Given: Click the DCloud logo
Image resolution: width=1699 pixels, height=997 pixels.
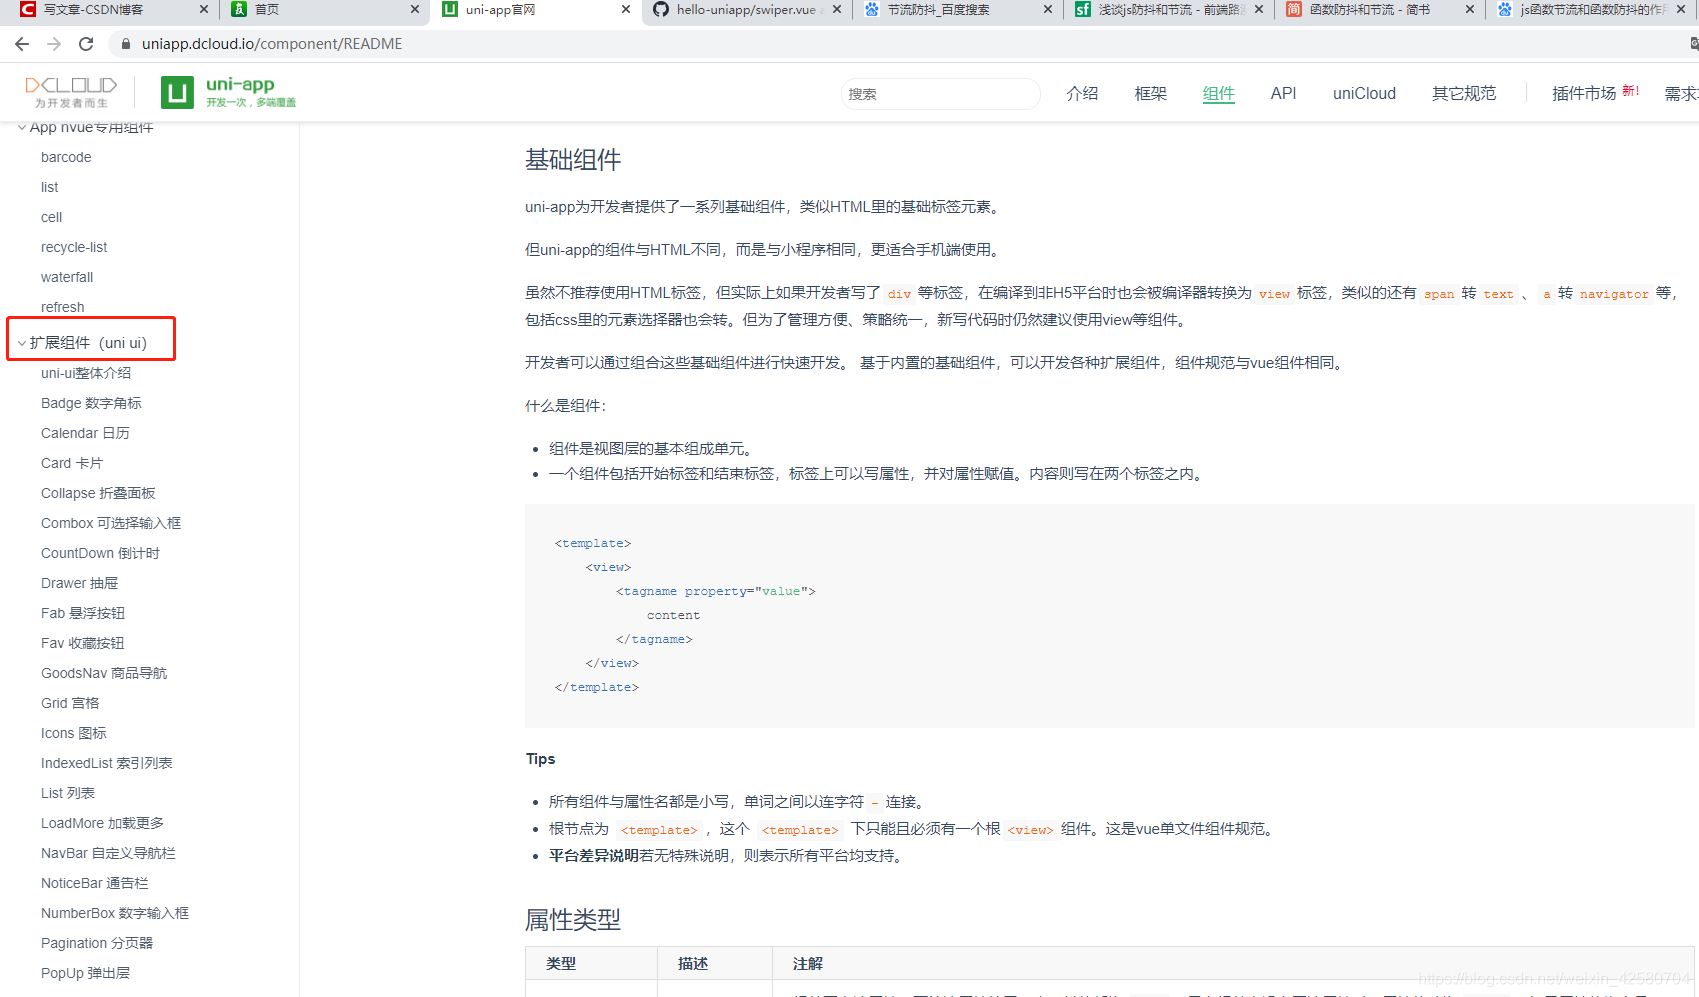Looking at the screenshot, I should click(71, 91).
